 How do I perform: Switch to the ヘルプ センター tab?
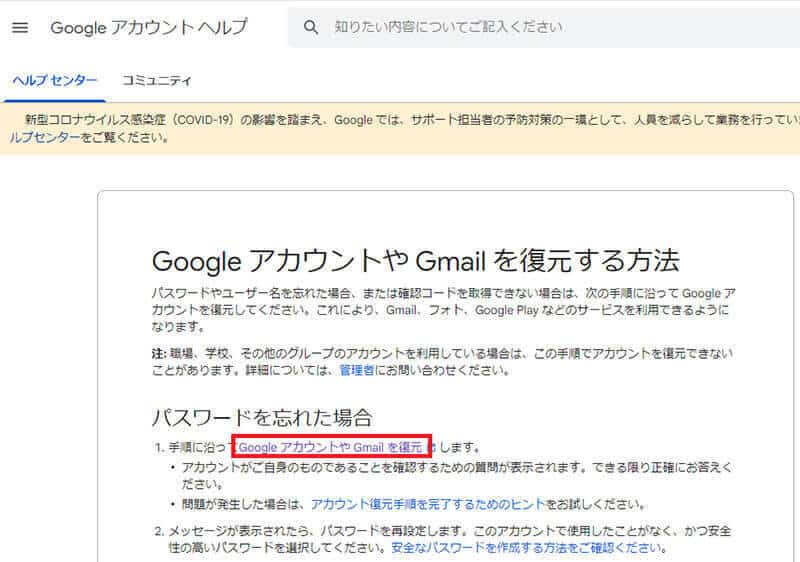tap(55, 80)
